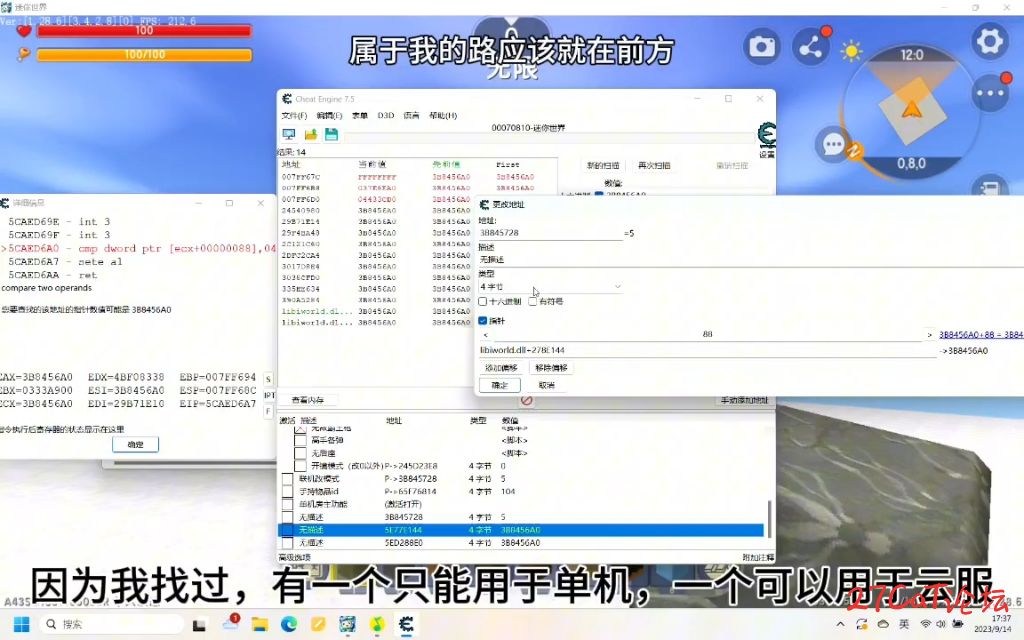The image size is (1024, 640).
Task: Click Cheat Engine icon in the taskbar
Action: click(406, 624)
